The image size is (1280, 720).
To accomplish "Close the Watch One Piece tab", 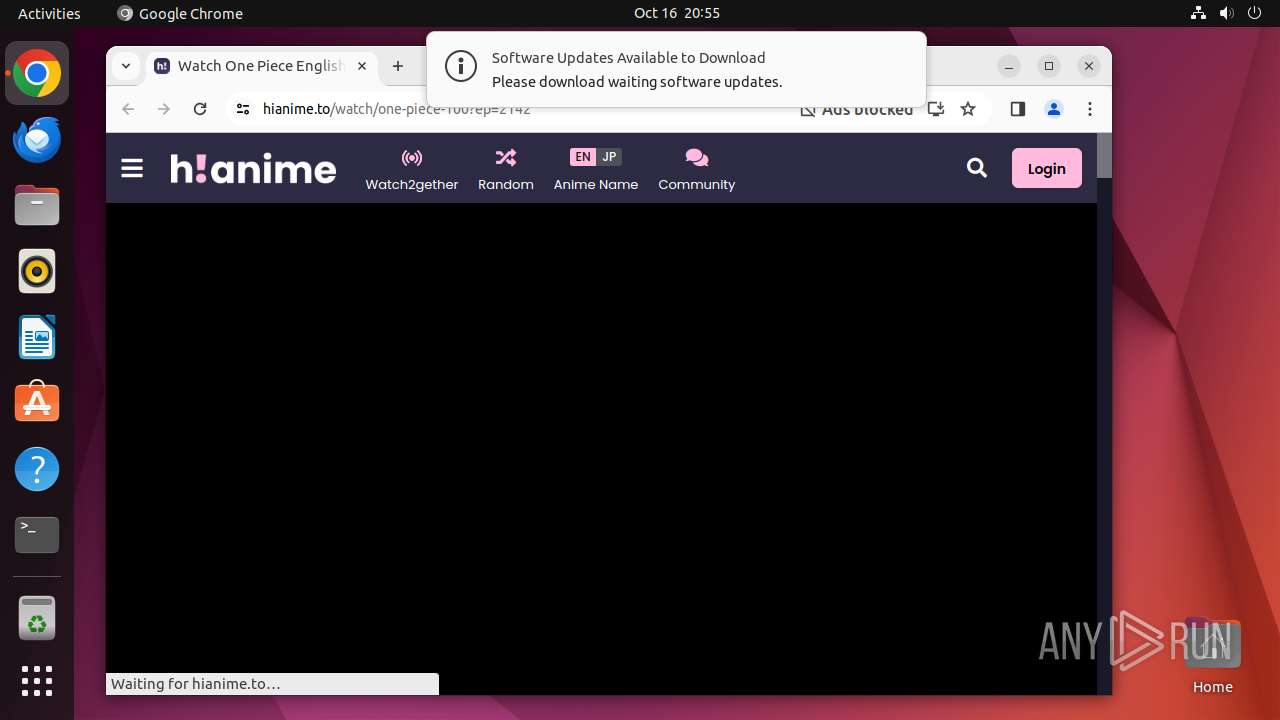I will tap(362, 66).
